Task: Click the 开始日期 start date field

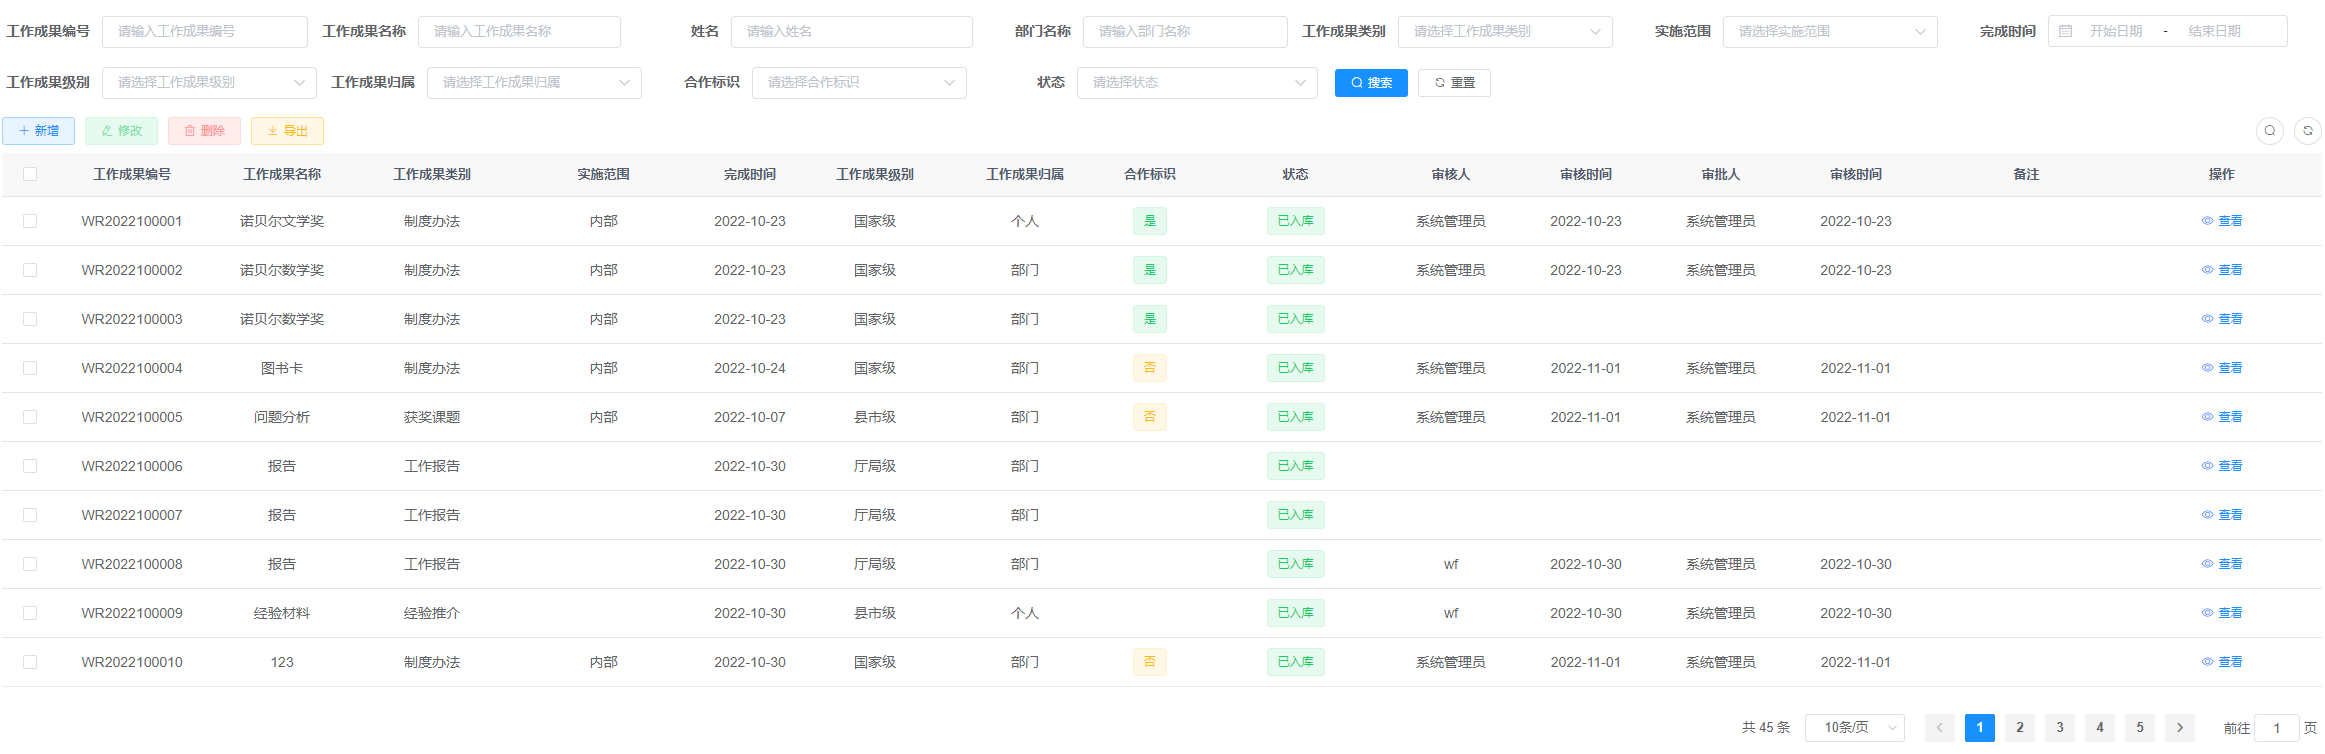Action: [2116, 32]
